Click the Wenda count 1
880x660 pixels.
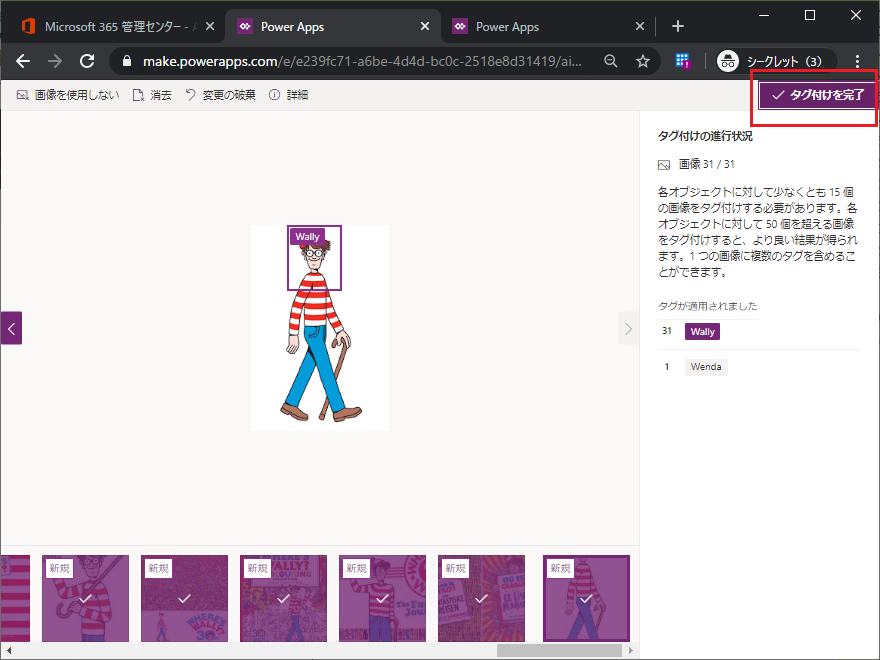667,367
